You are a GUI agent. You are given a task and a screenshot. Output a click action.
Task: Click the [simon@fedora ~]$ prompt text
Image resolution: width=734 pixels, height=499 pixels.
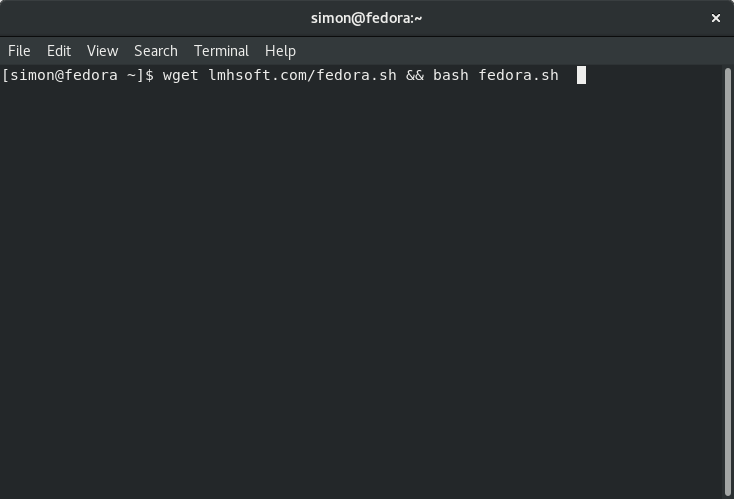78,75
